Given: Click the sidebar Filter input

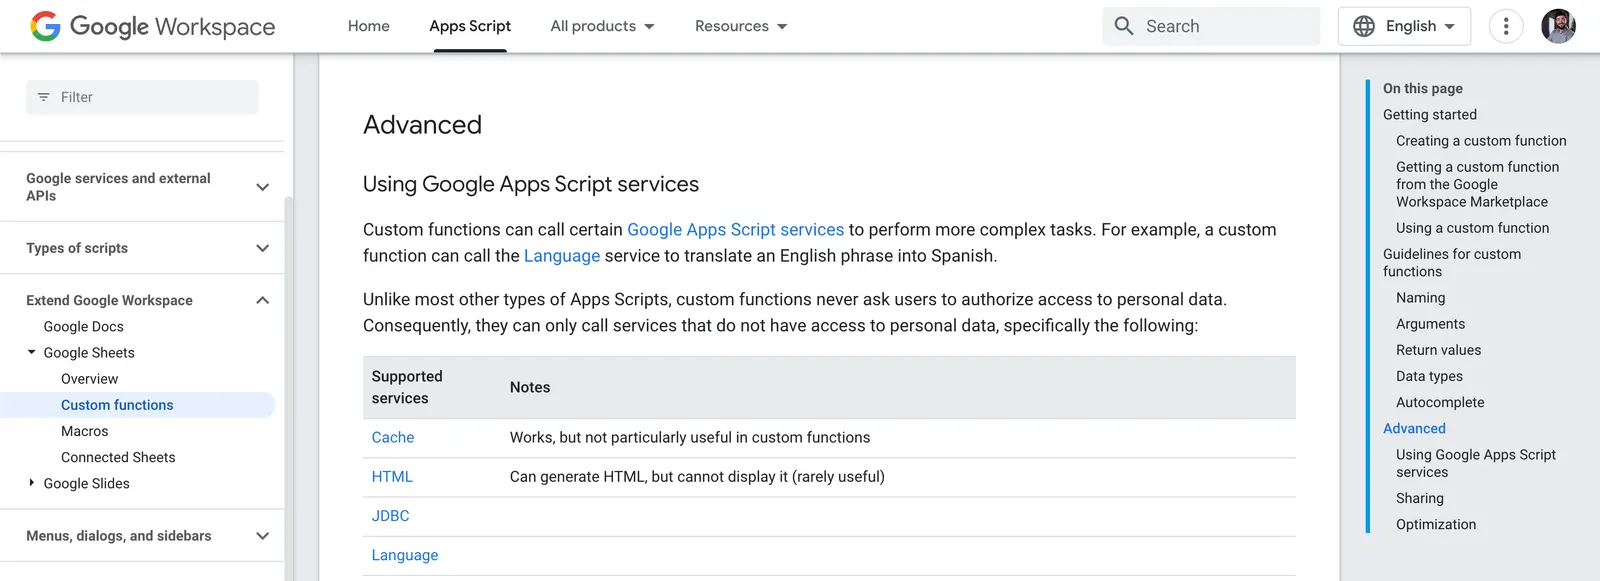Looking at the screenshot, I should click(142, 97).
